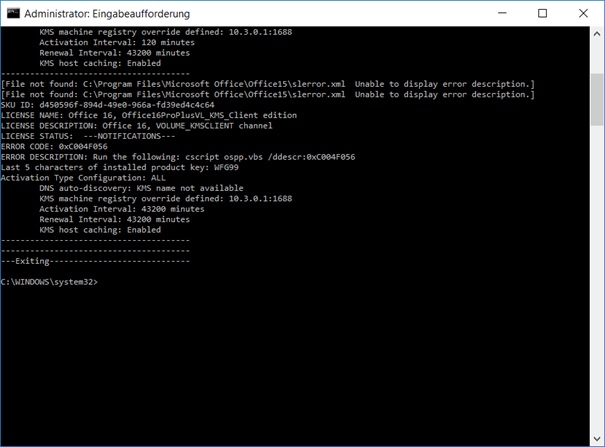Viewport: 605px width, 447px height.
Task: Click the 'Activation Type Configuration: ALL' line
Action: coord(83,178)
